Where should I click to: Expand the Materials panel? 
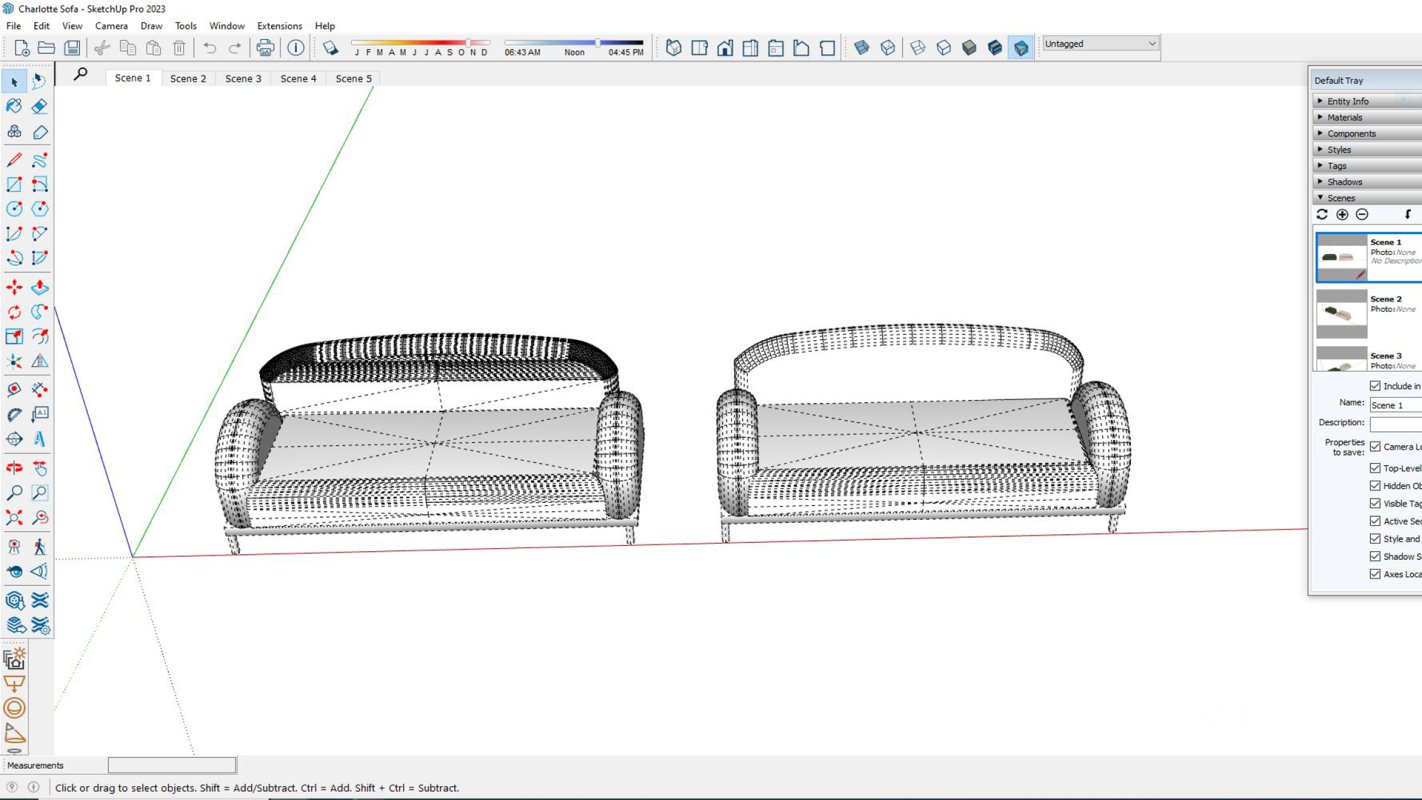1344,118
